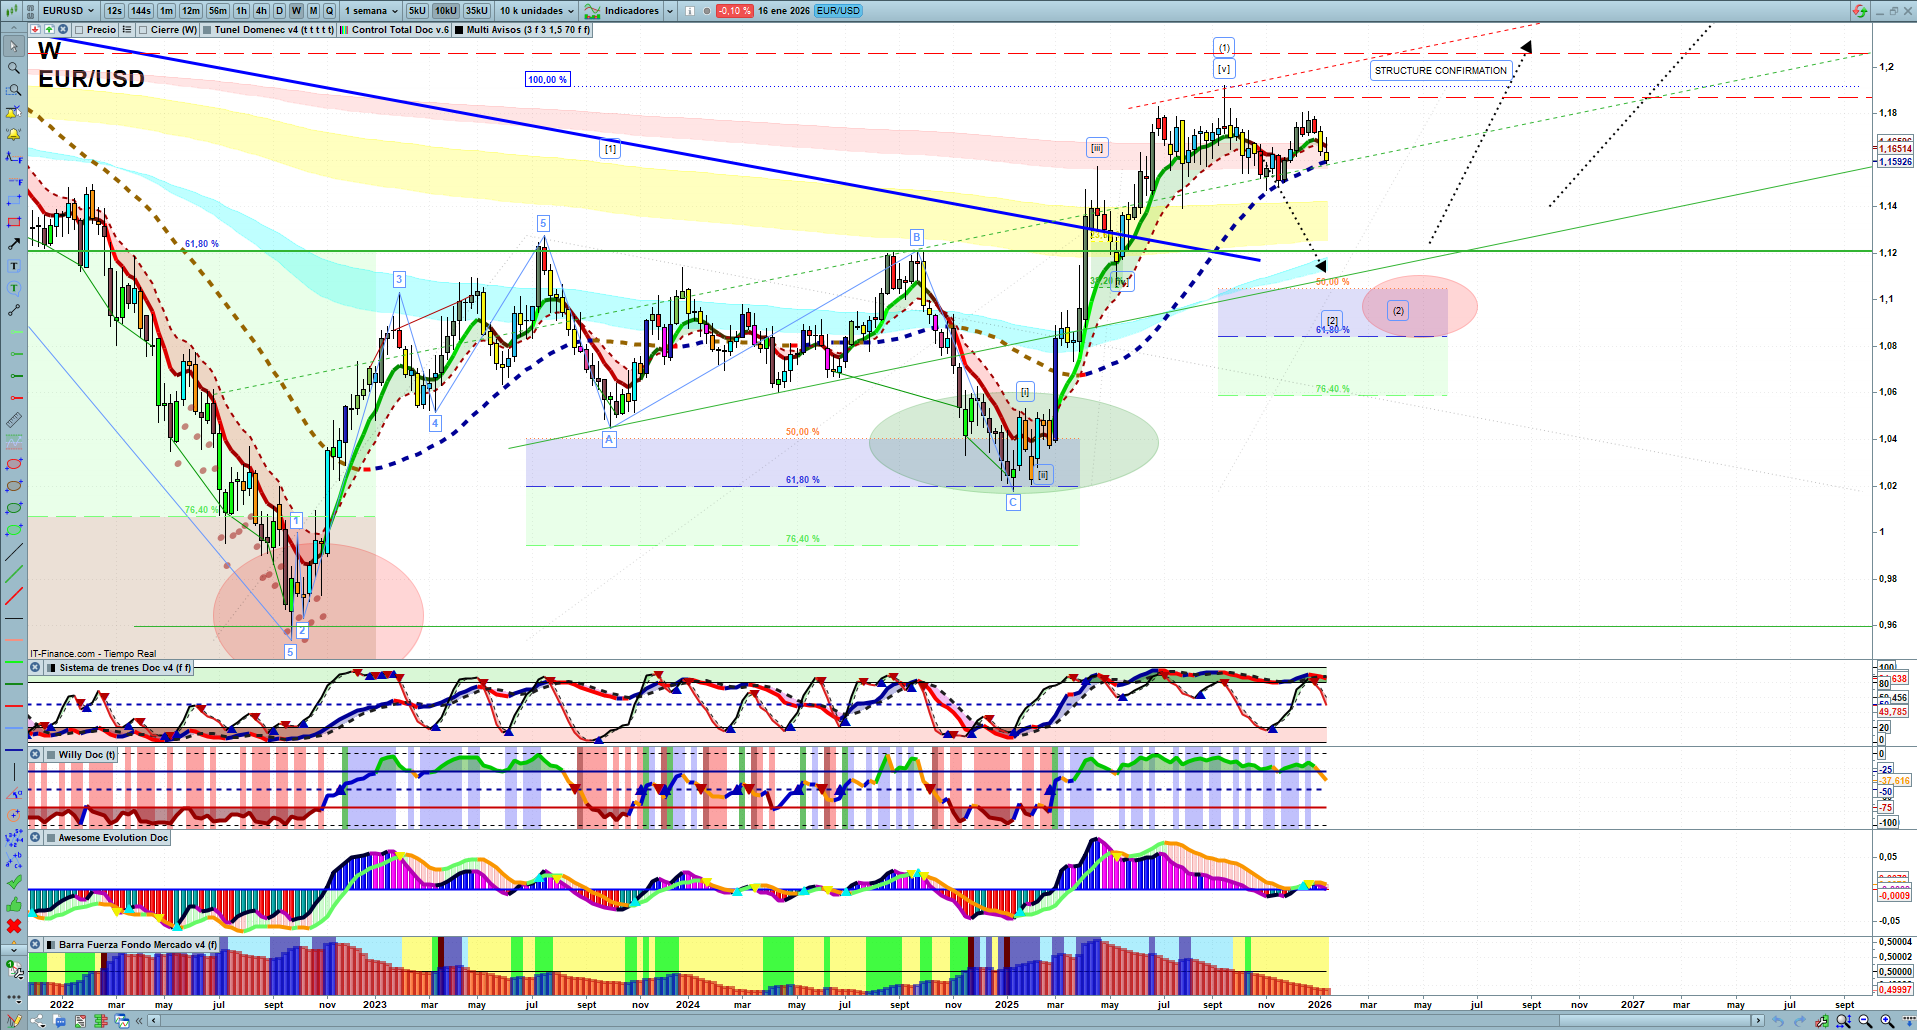The width and height of the screenshot is (1917, 1030).
Task: Switch to the M monthly timeframe
Action: pos(313,11)
